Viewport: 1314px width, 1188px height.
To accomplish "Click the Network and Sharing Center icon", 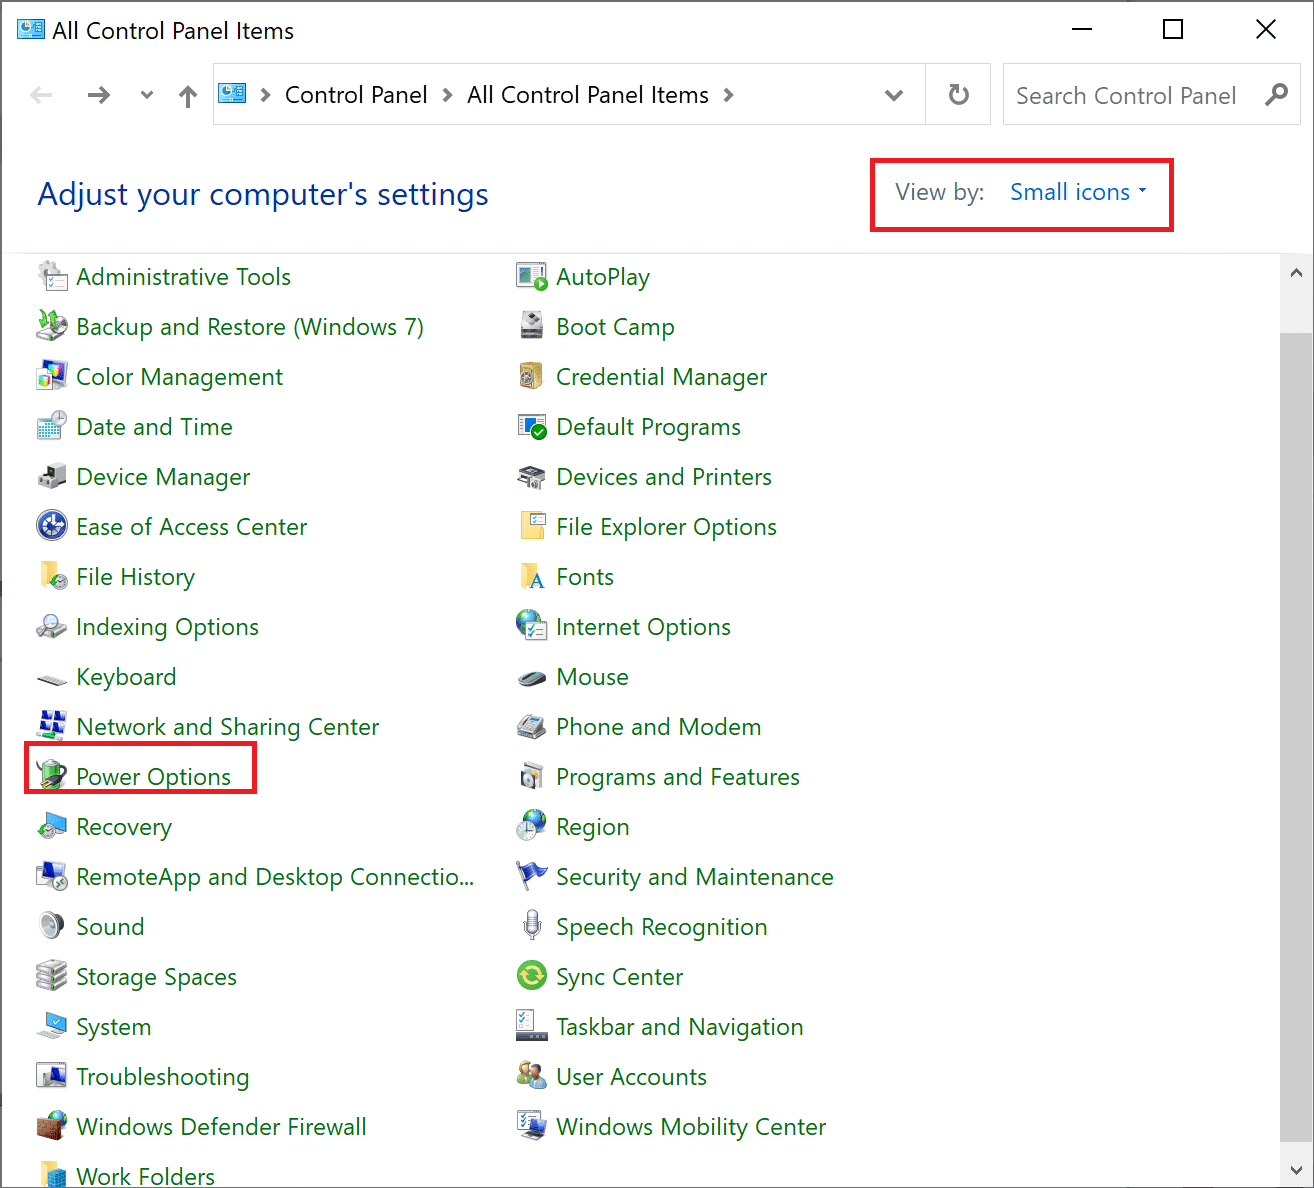I will coord(52,726).
